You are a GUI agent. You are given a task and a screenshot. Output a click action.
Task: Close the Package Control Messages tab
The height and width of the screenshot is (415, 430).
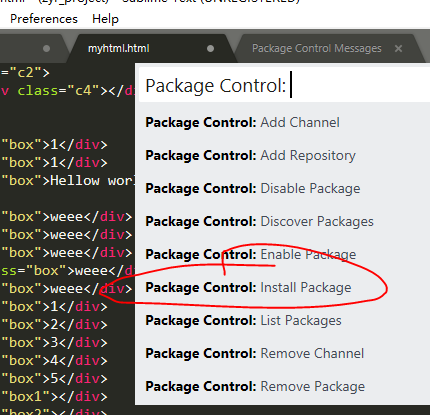pos(398,49)
